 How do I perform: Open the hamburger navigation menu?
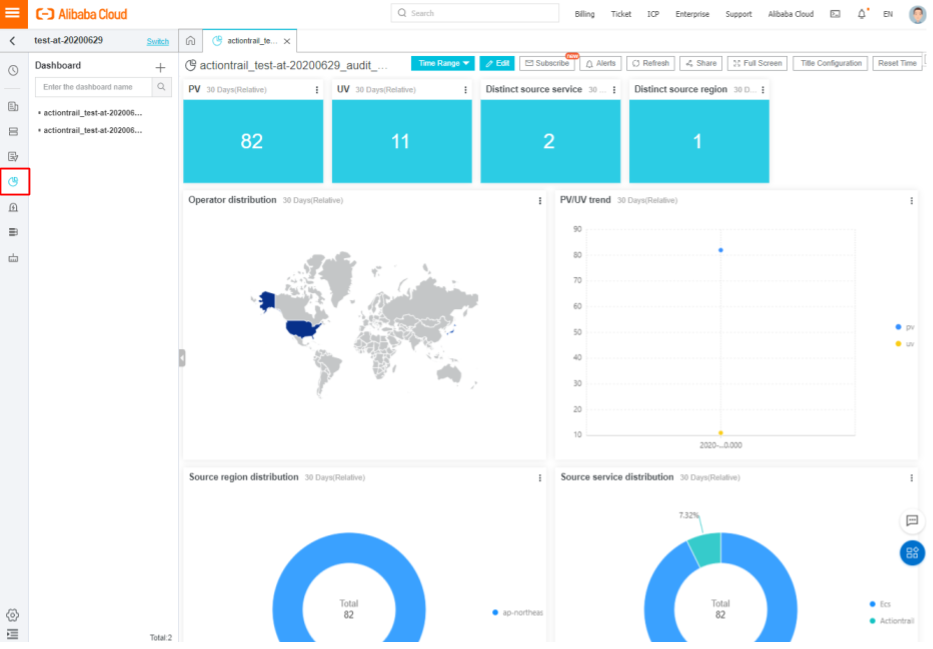point(13,13)
